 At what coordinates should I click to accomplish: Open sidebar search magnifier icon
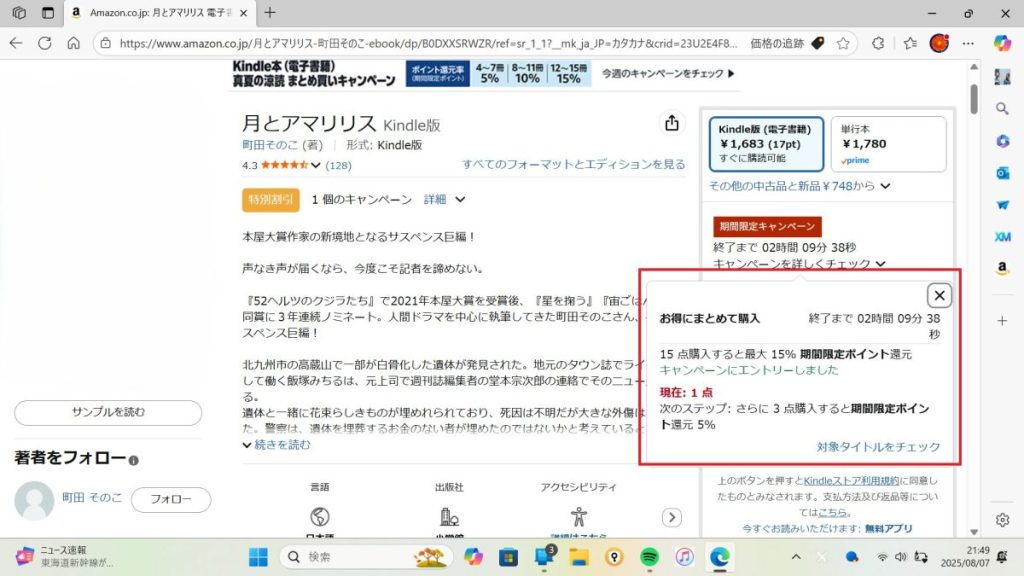pos(1002,108)
